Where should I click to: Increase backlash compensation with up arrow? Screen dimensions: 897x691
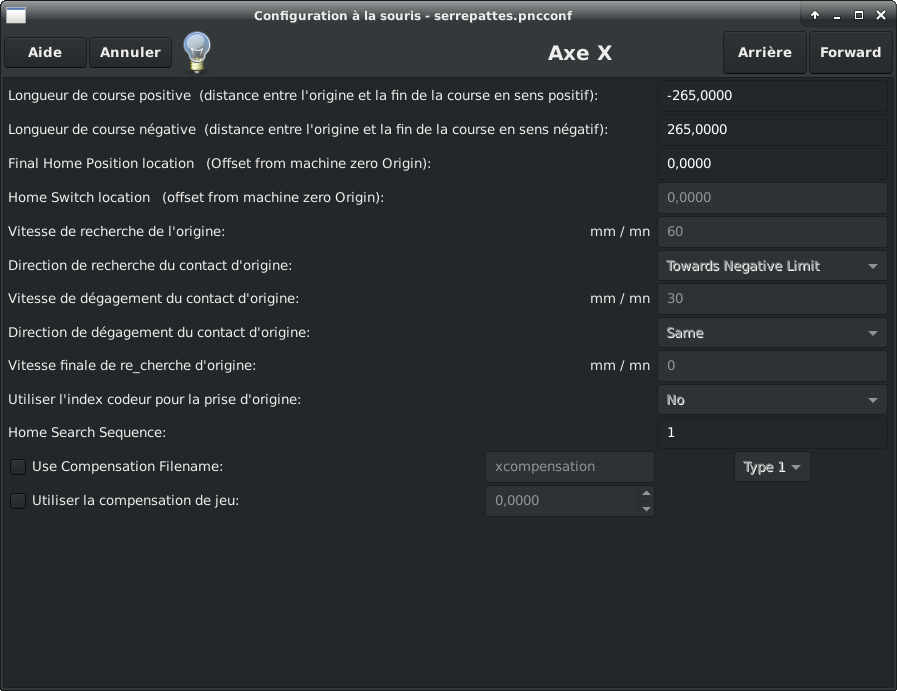pos(646,493)
